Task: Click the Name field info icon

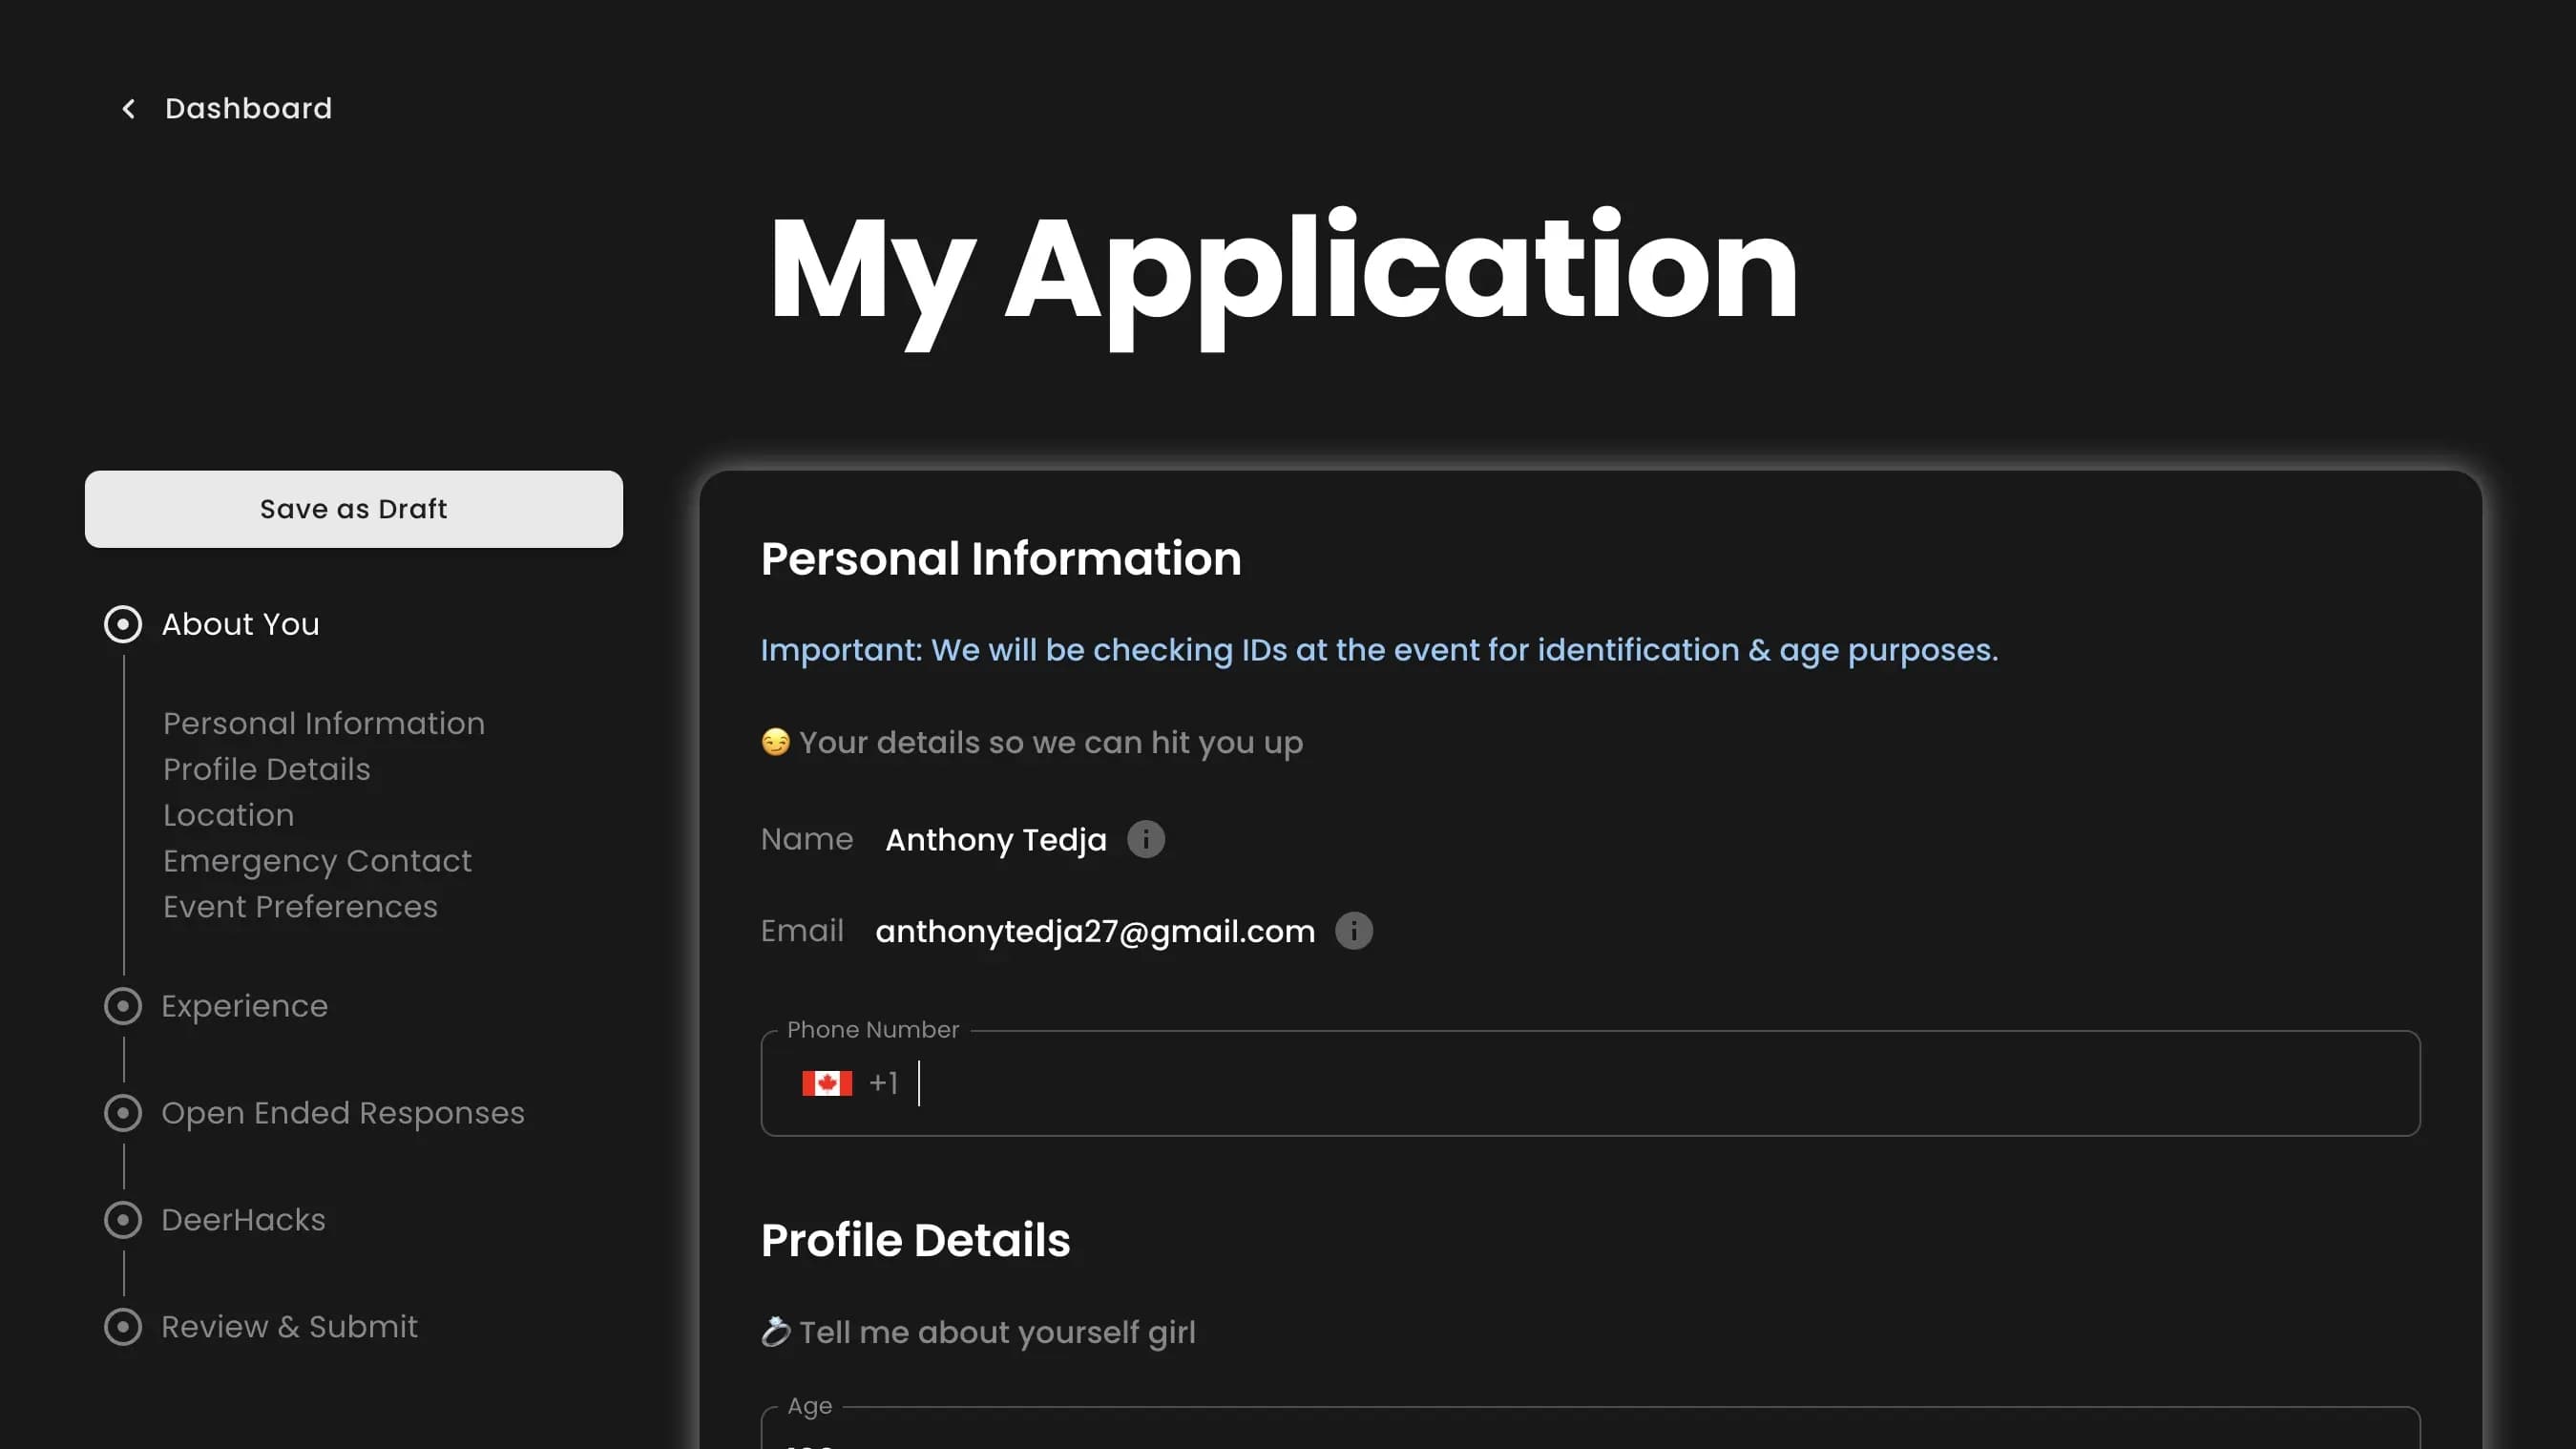Action: click(x=1146, y=839)
